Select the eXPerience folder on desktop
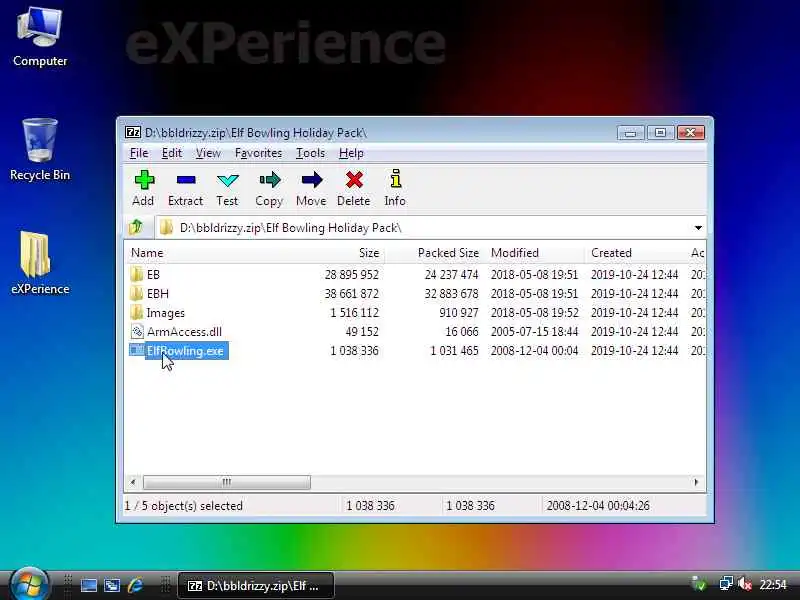Image resolution: width=800 pixels, height=600 pixels. [40, 263]
